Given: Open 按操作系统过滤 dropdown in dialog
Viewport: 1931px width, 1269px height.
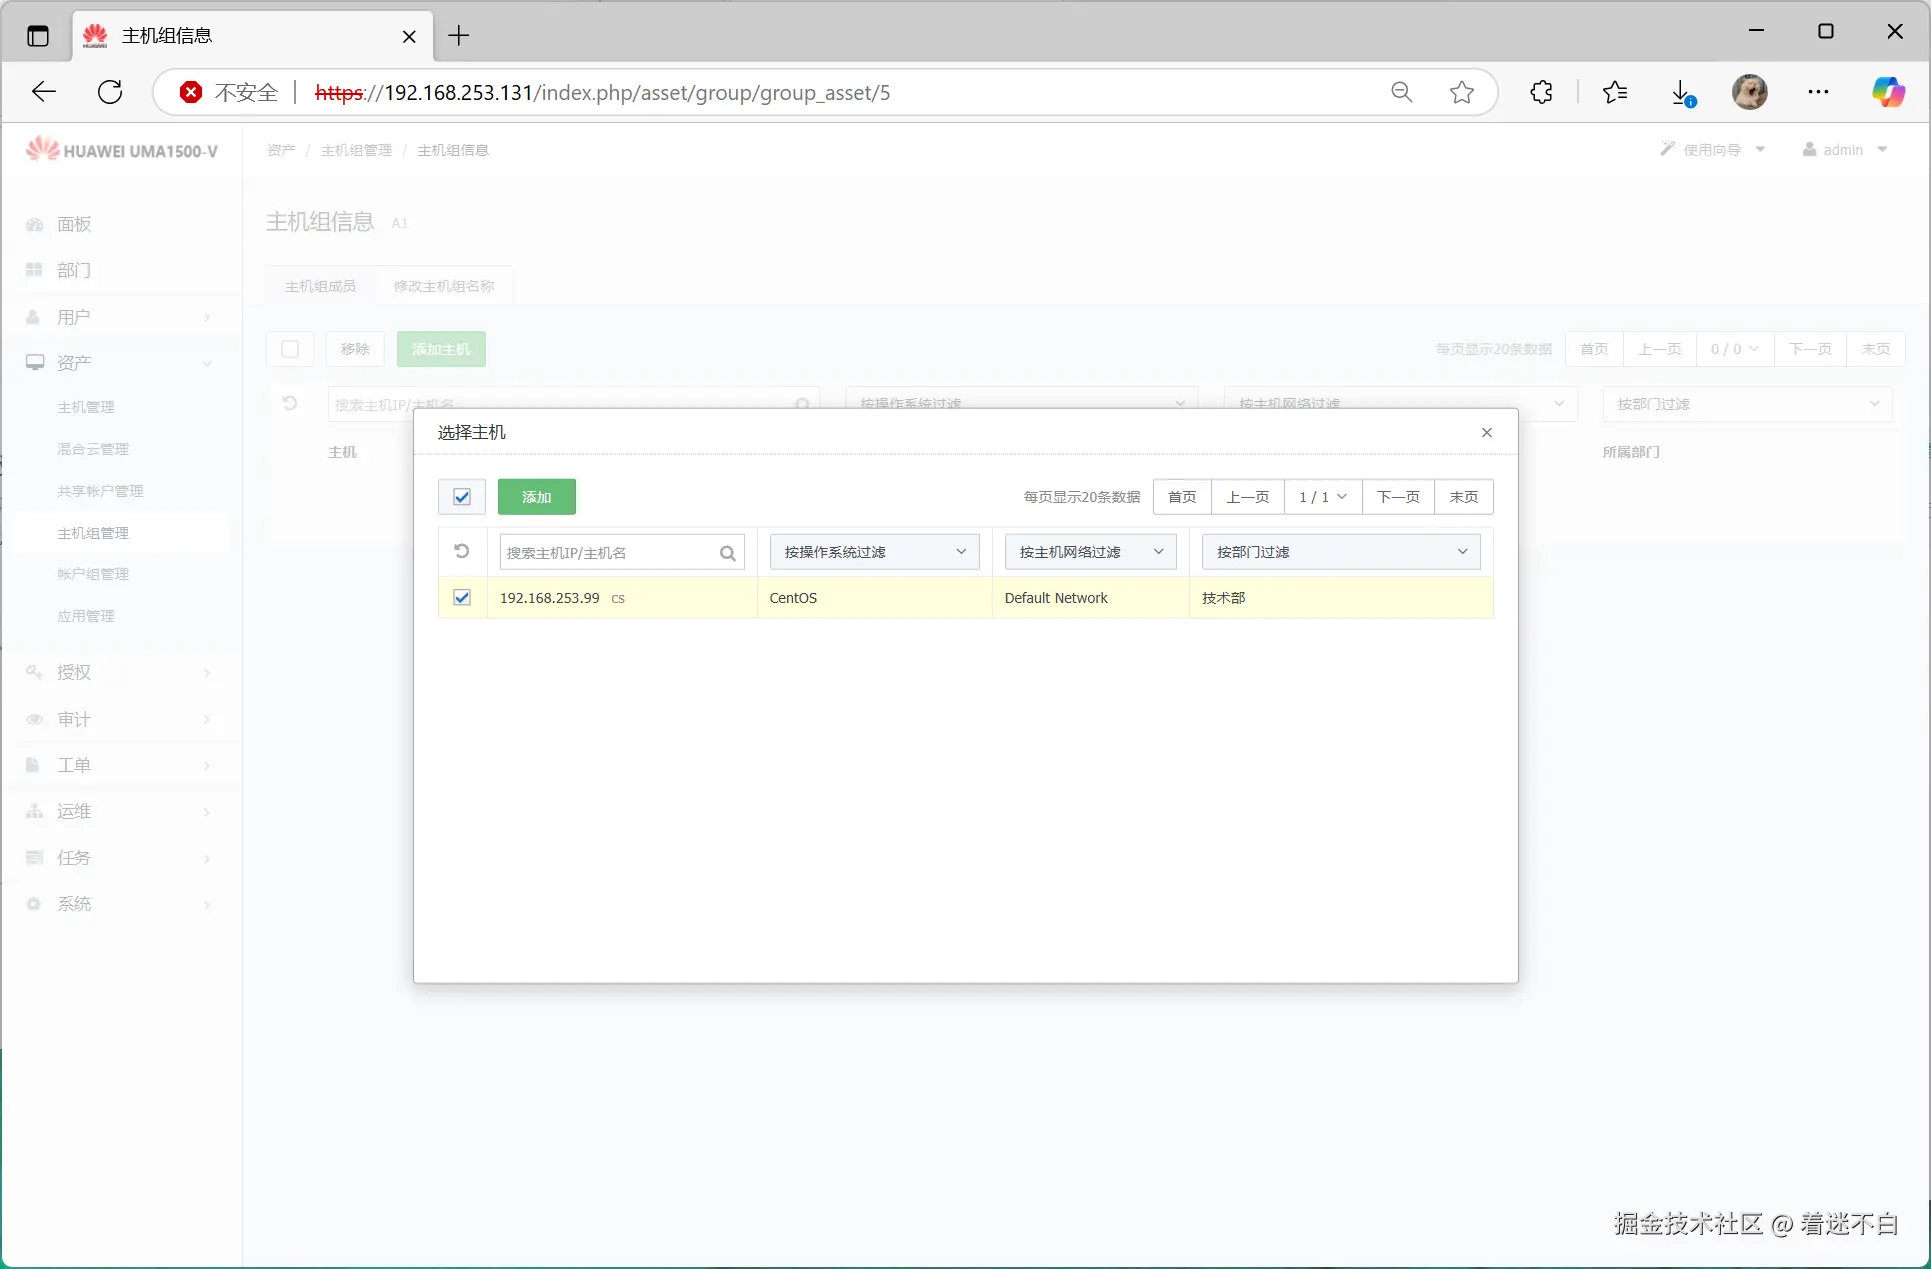Looking at the screenshot, I should (x=874, y=552).
